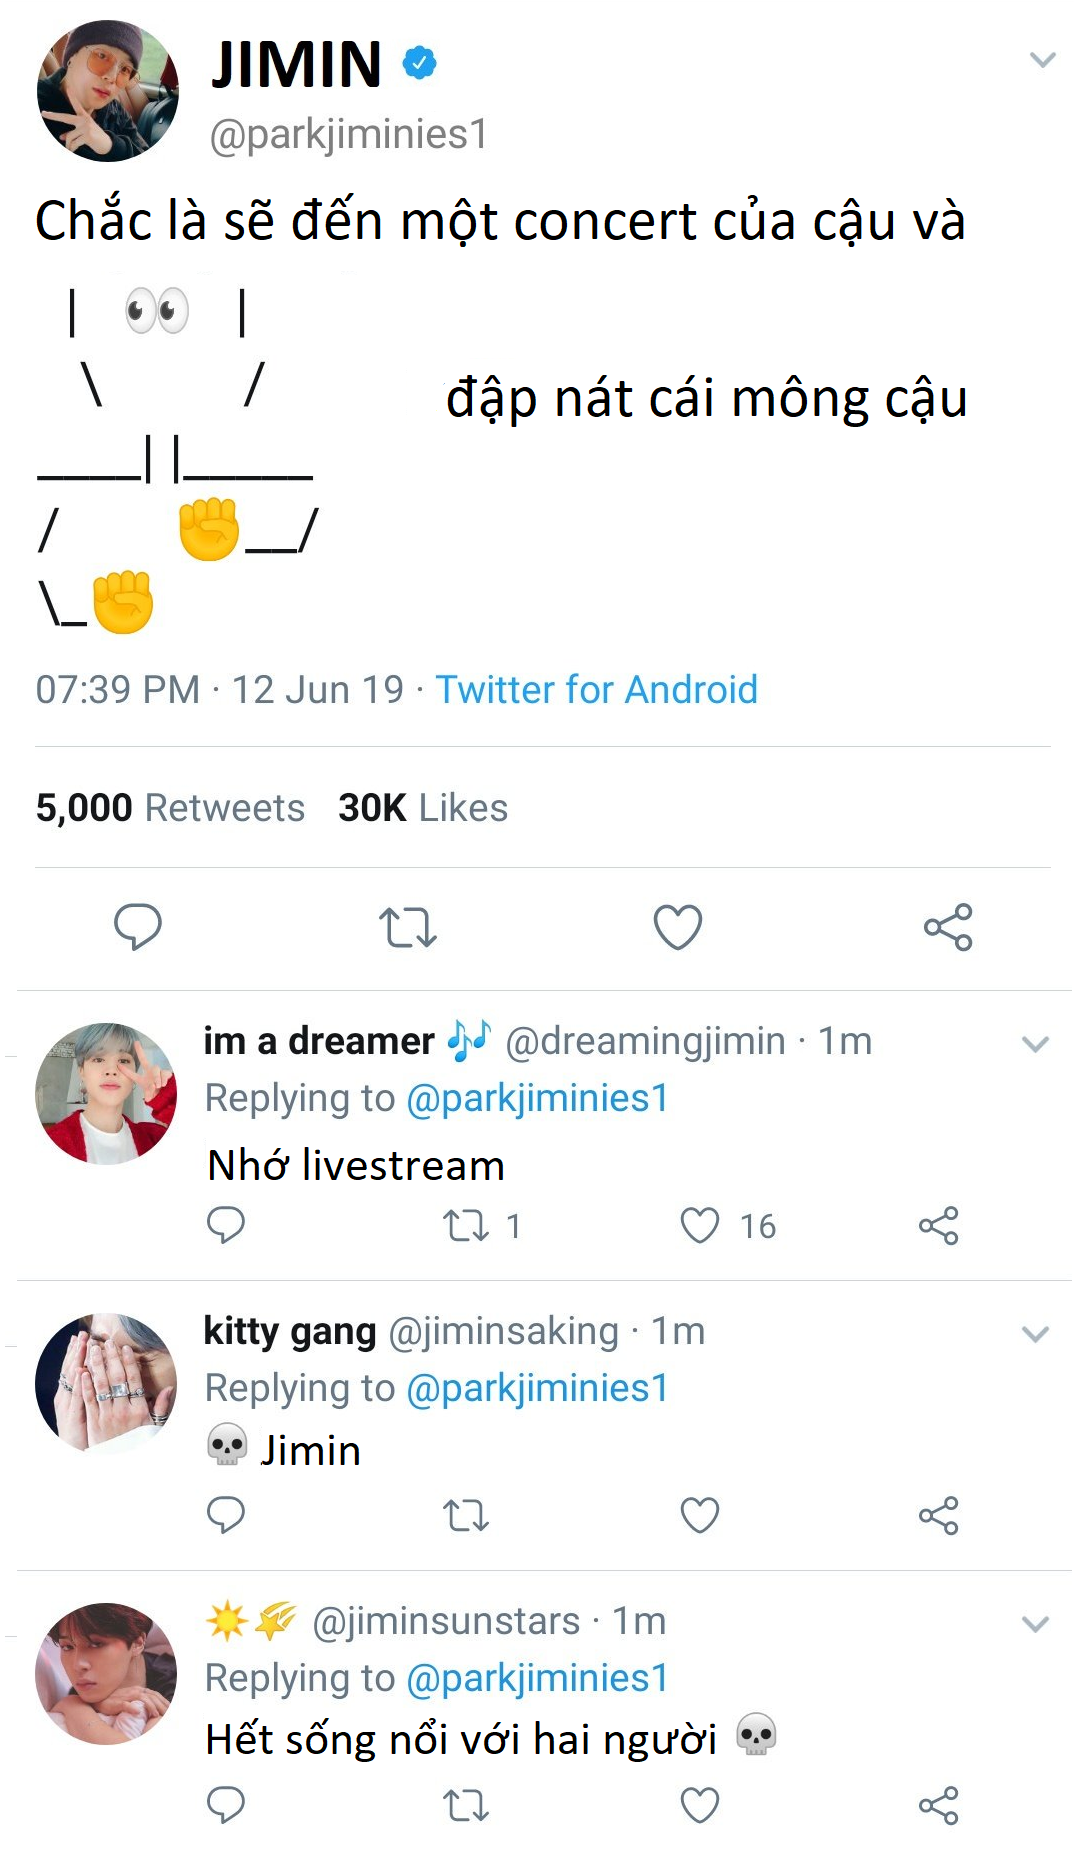Reply to @jiminsunstars' tweet
This screenshot has height=1854, width=1080.
point(226,1805)
